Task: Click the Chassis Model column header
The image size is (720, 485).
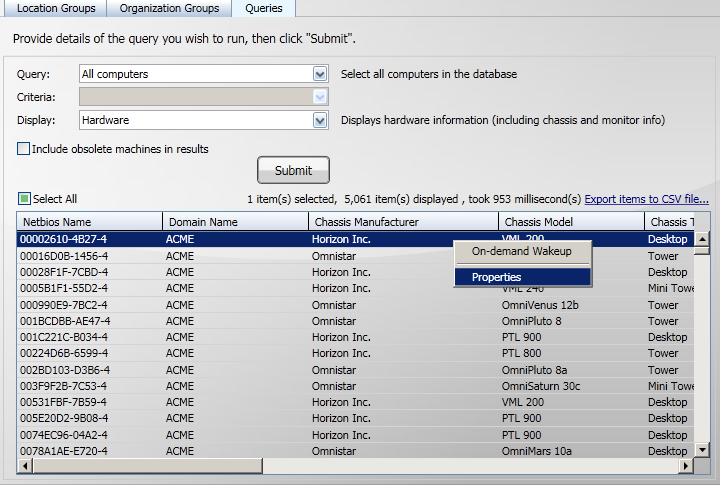Action: click(x=570, y=221)
